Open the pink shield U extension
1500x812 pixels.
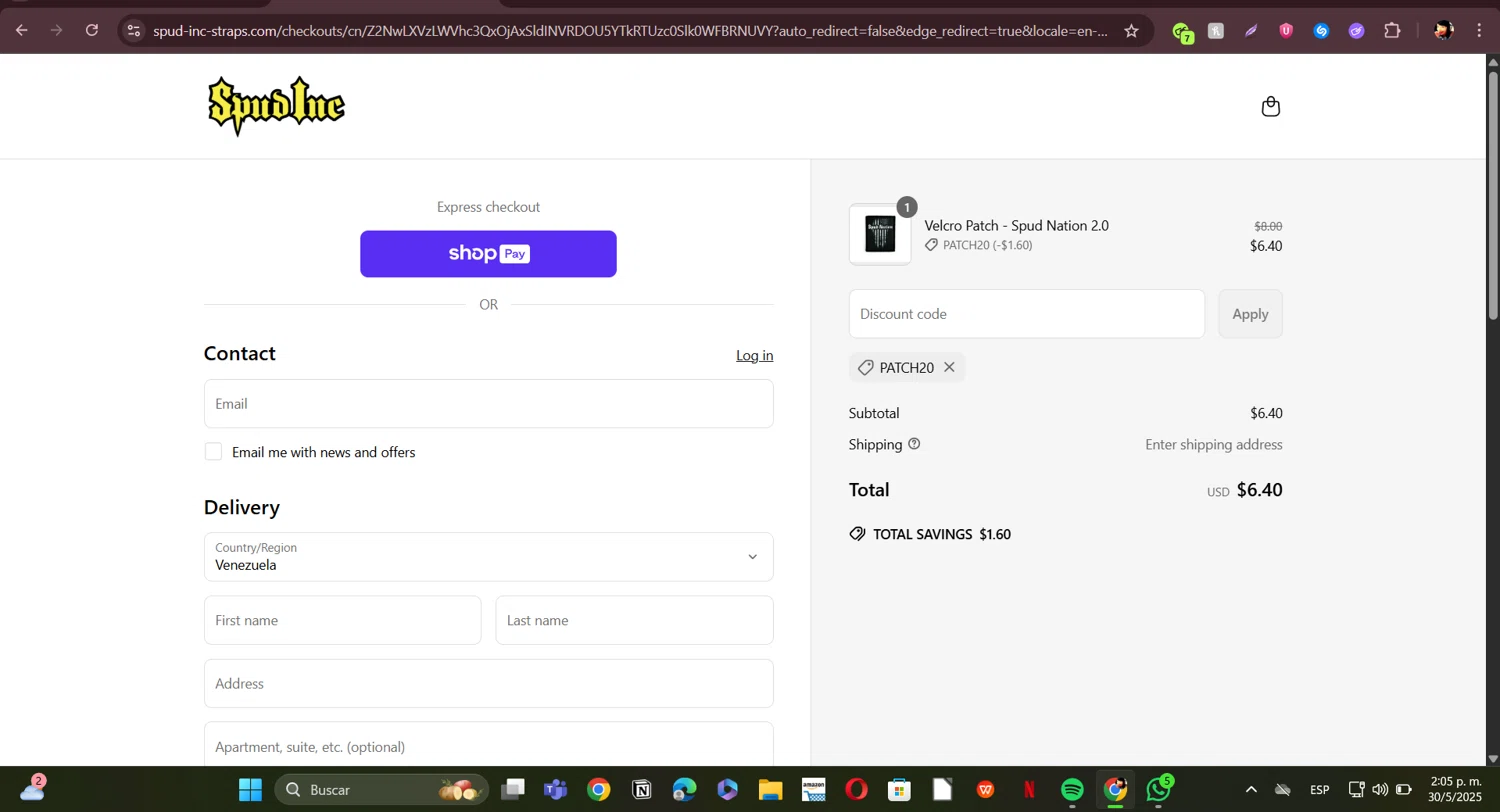pos(1286,31)
